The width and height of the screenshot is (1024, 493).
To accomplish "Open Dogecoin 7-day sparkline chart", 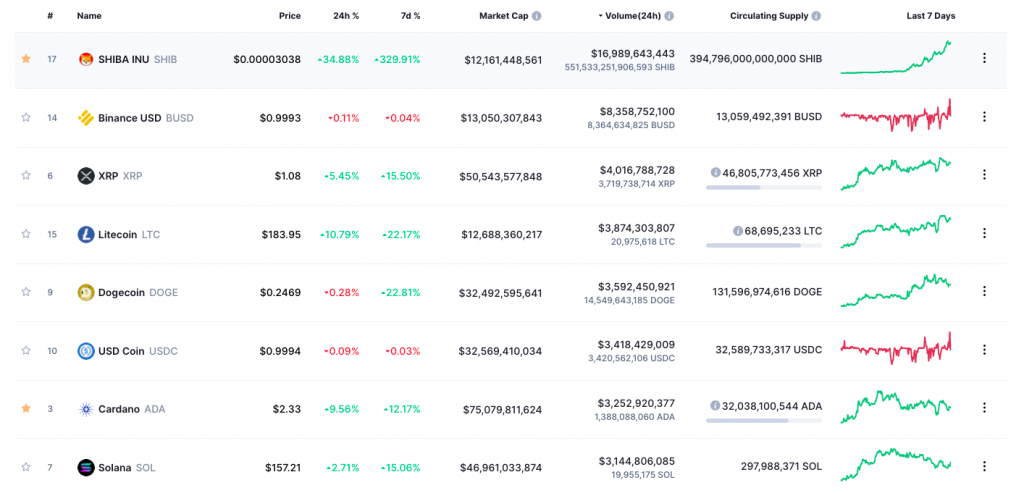I will point(896,291).
